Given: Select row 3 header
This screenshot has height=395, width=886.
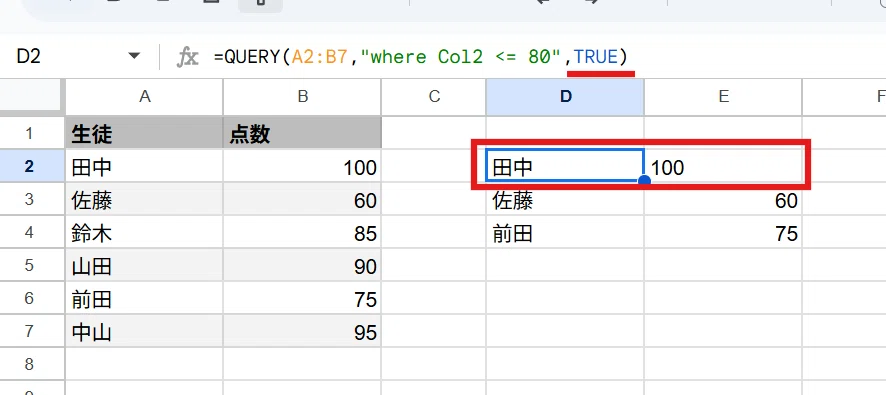Looking at the screenshot, I should click(29, 199).
